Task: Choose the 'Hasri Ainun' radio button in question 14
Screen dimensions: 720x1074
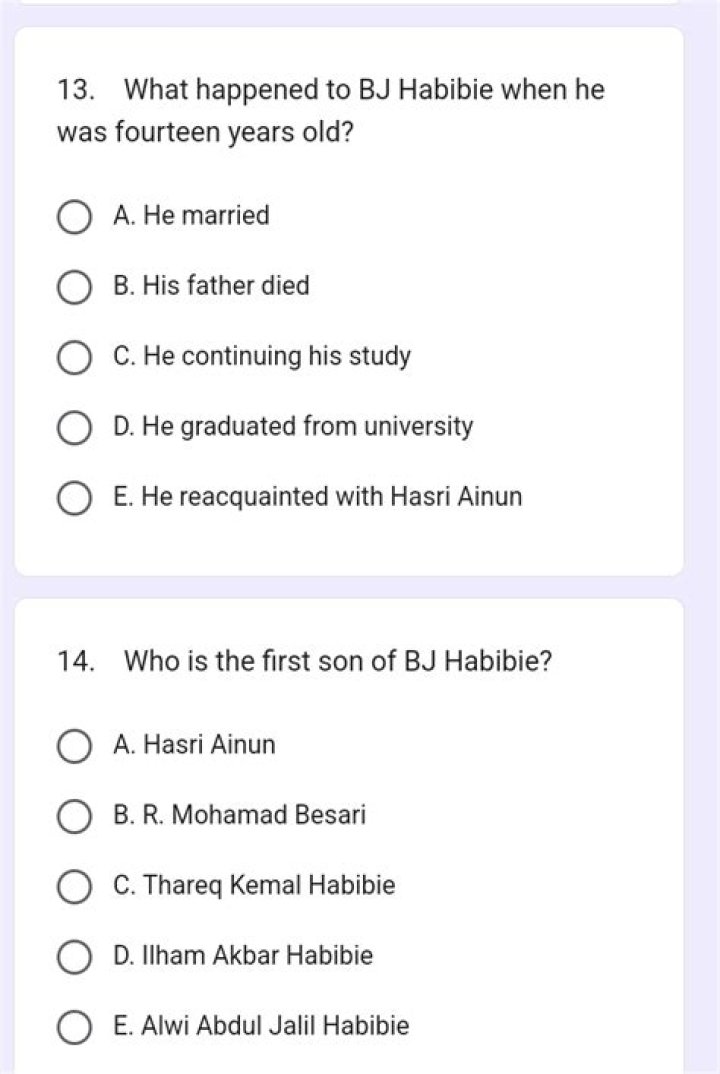Action: (x=74, y=746)
